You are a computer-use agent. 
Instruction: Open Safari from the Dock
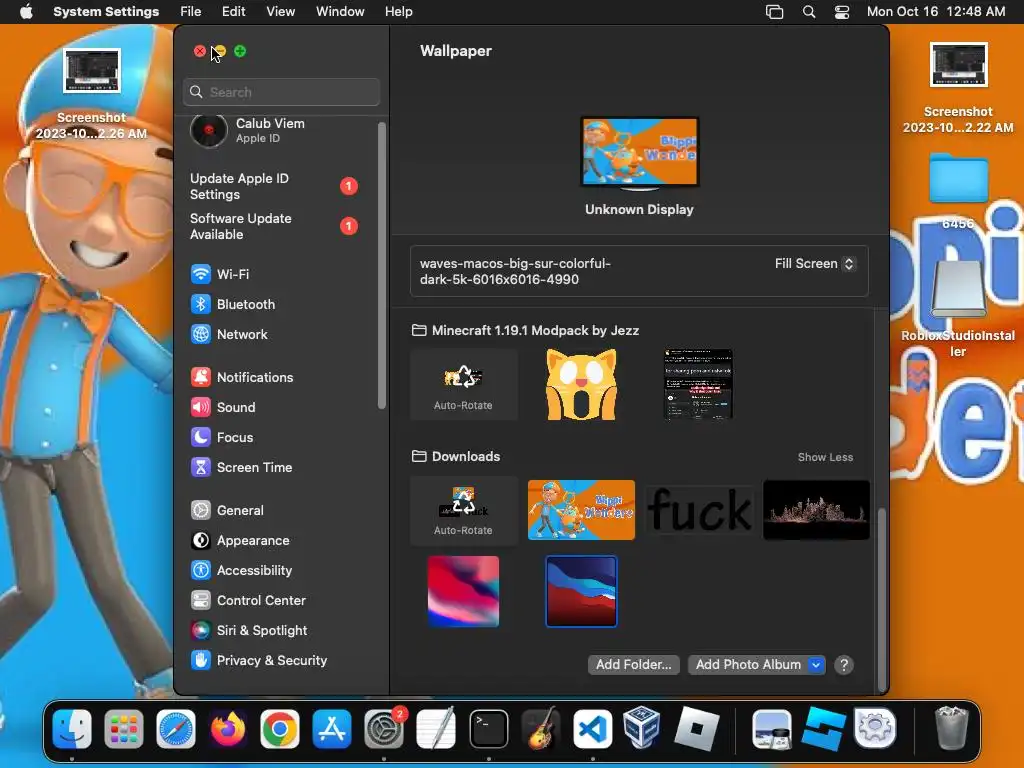(176, 728)
